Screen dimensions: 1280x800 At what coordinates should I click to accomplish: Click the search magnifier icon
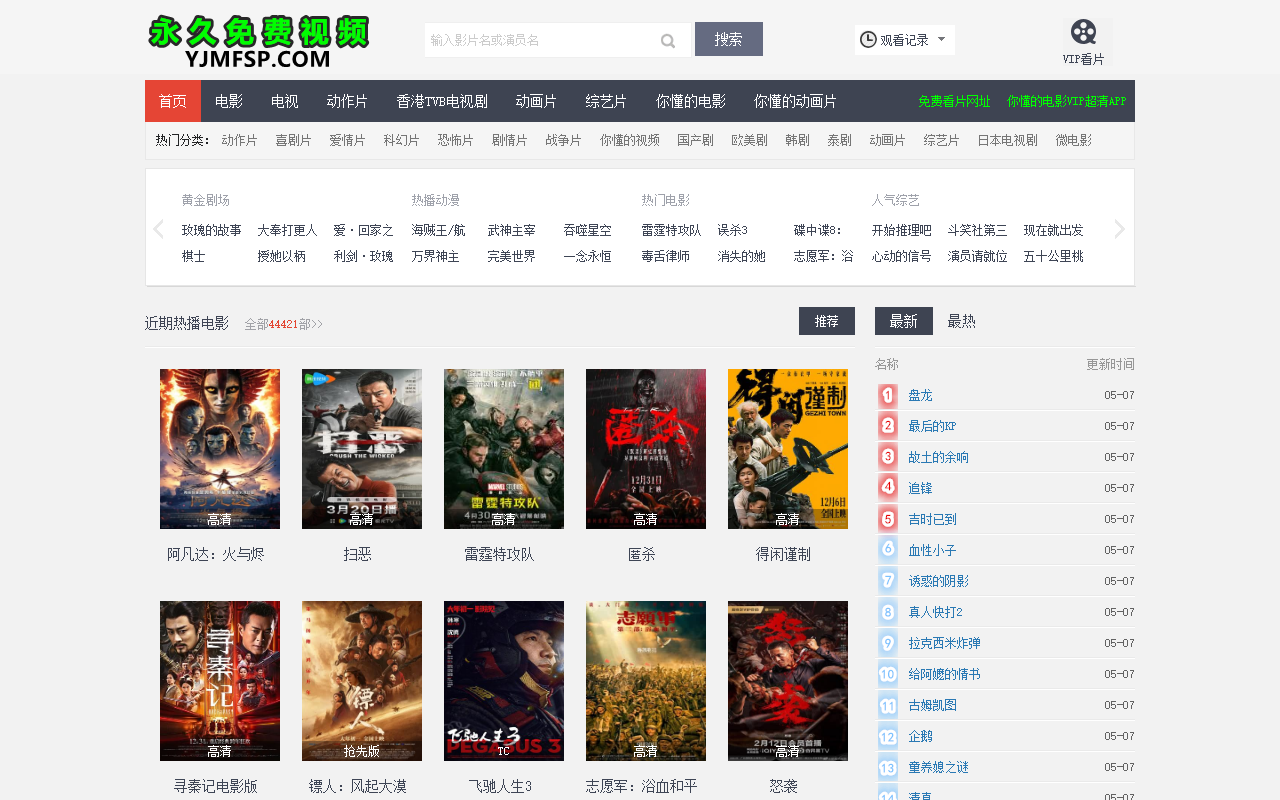point(668,41)
